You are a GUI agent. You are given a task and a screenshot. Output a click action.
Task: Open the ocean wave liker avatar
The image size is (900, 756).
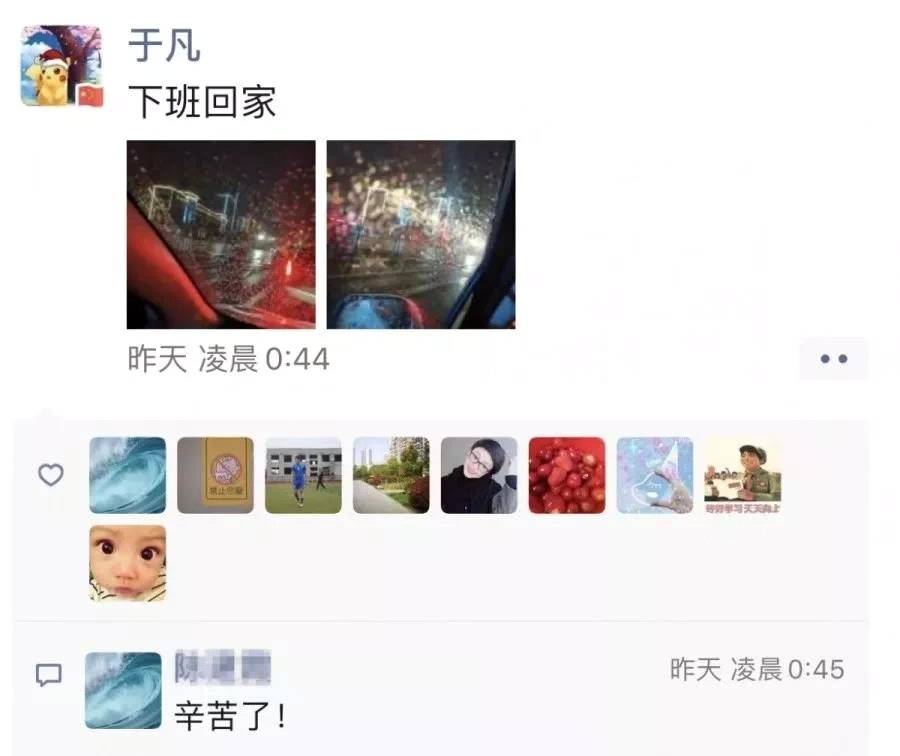pos(127,475)
